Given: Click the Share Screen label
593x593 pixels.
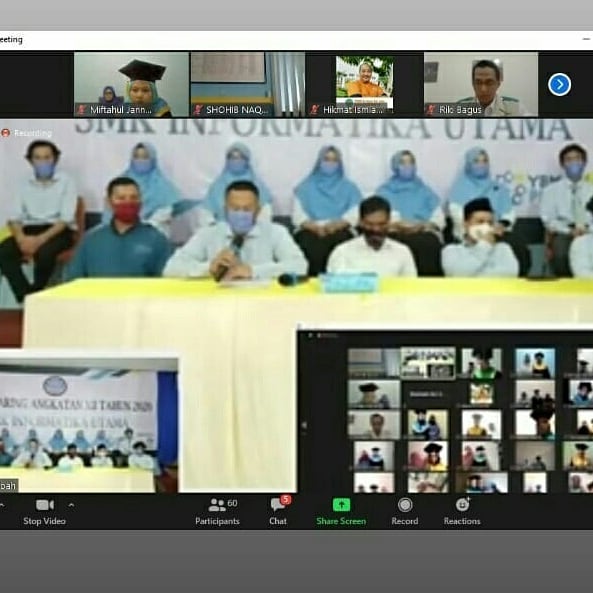Looking at the screenshot, I should 341,521.
